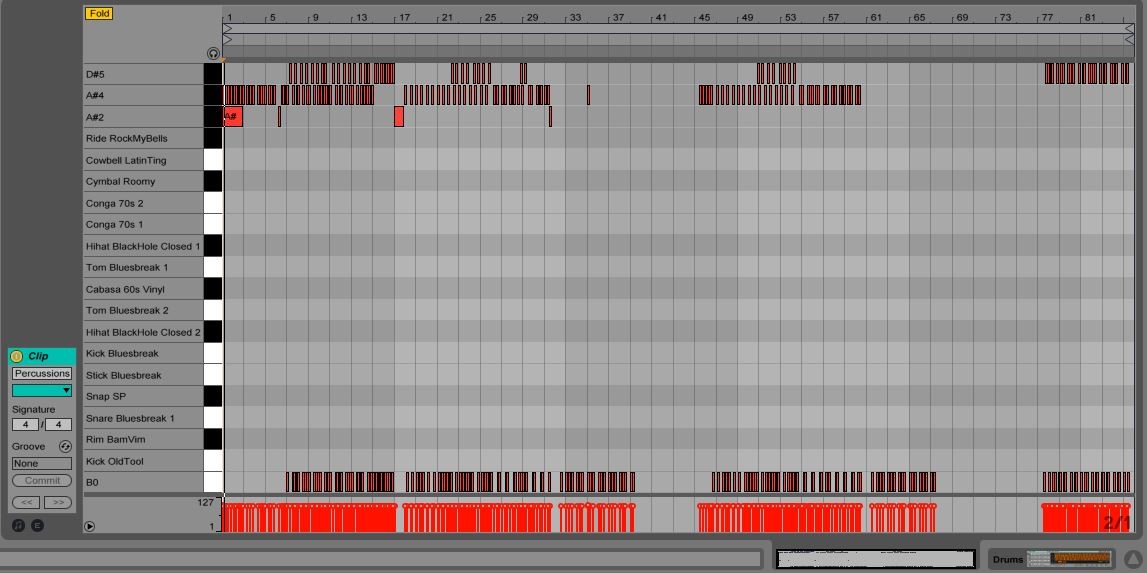Screen dimensions: 1147x573
Task: Select the Conga 70s 1 lane
Action: pyautogui.click(x=143, y=225)
